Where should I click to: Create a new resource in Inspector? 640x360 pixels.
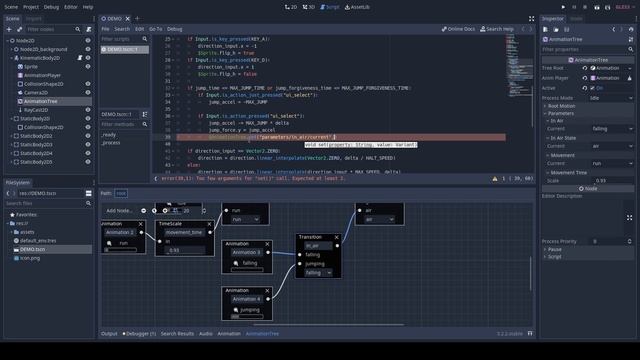(545, 29)
